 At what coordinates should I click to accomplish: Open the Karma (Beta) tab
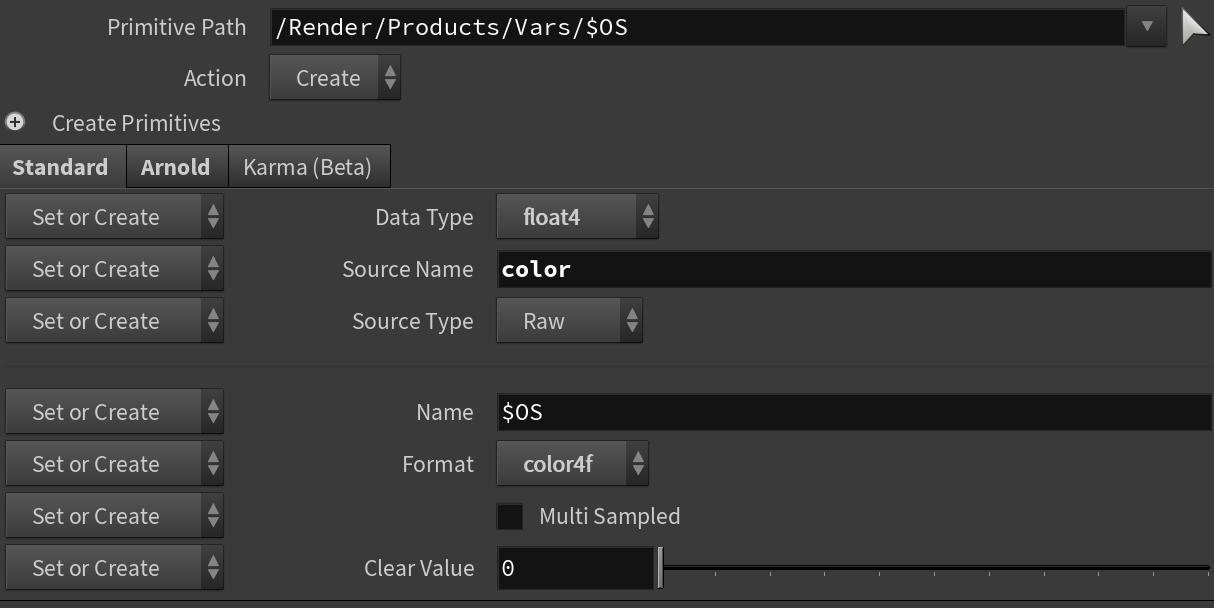click(x=307, y=167)
